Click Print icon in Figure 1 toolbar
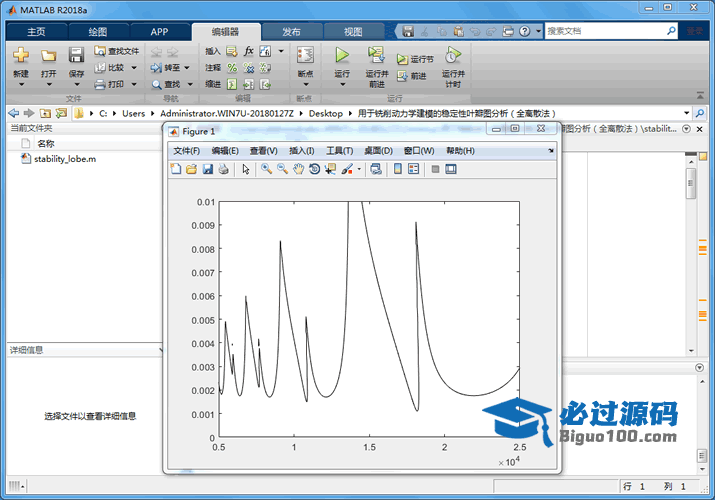 (223, 169)
